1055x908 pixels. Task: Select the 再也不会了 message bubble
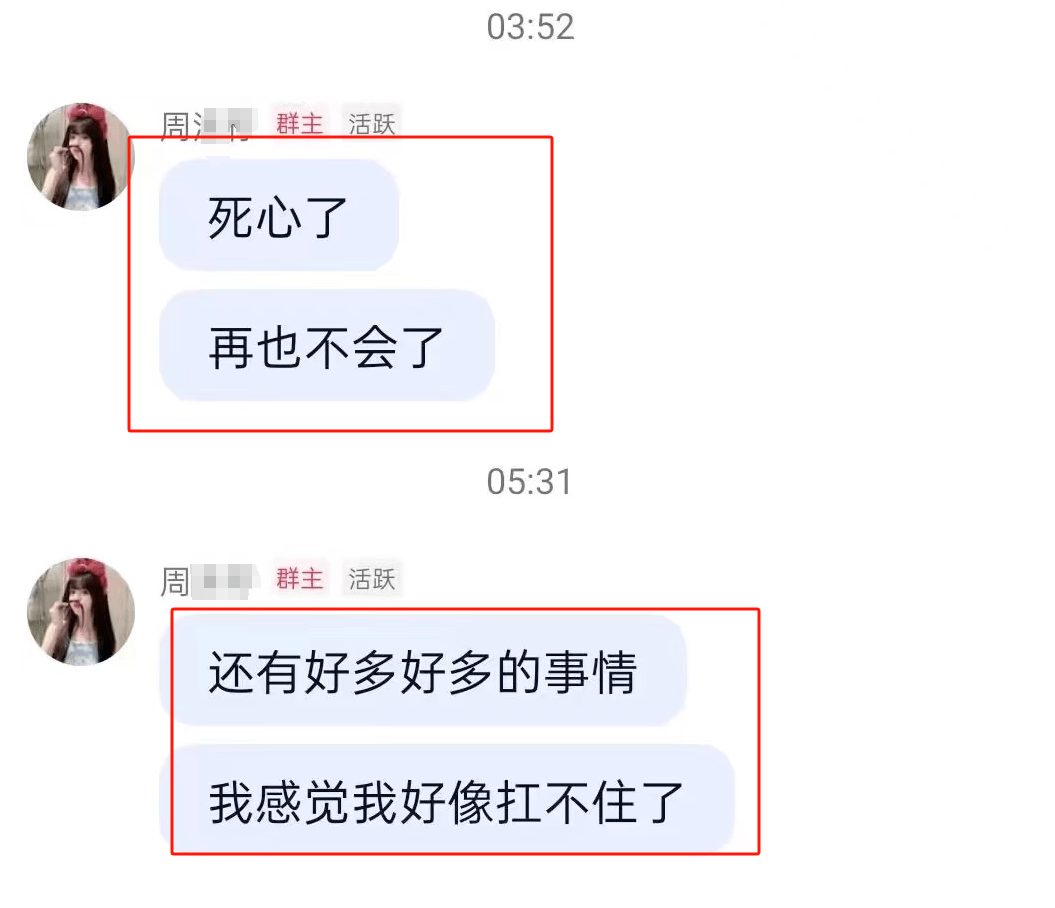pyautogui.click(x=327, y=346)
